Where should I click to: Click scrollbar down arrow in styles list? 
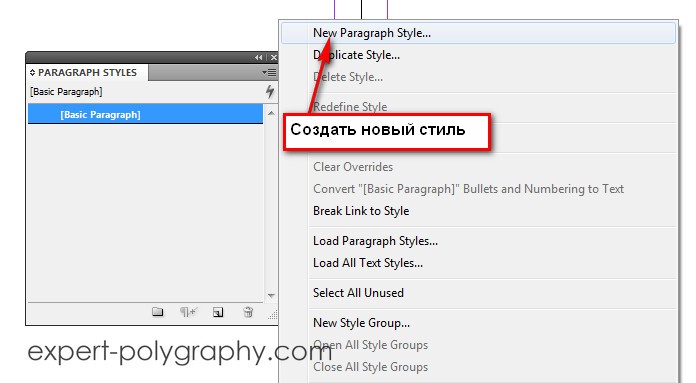point(271,296)
